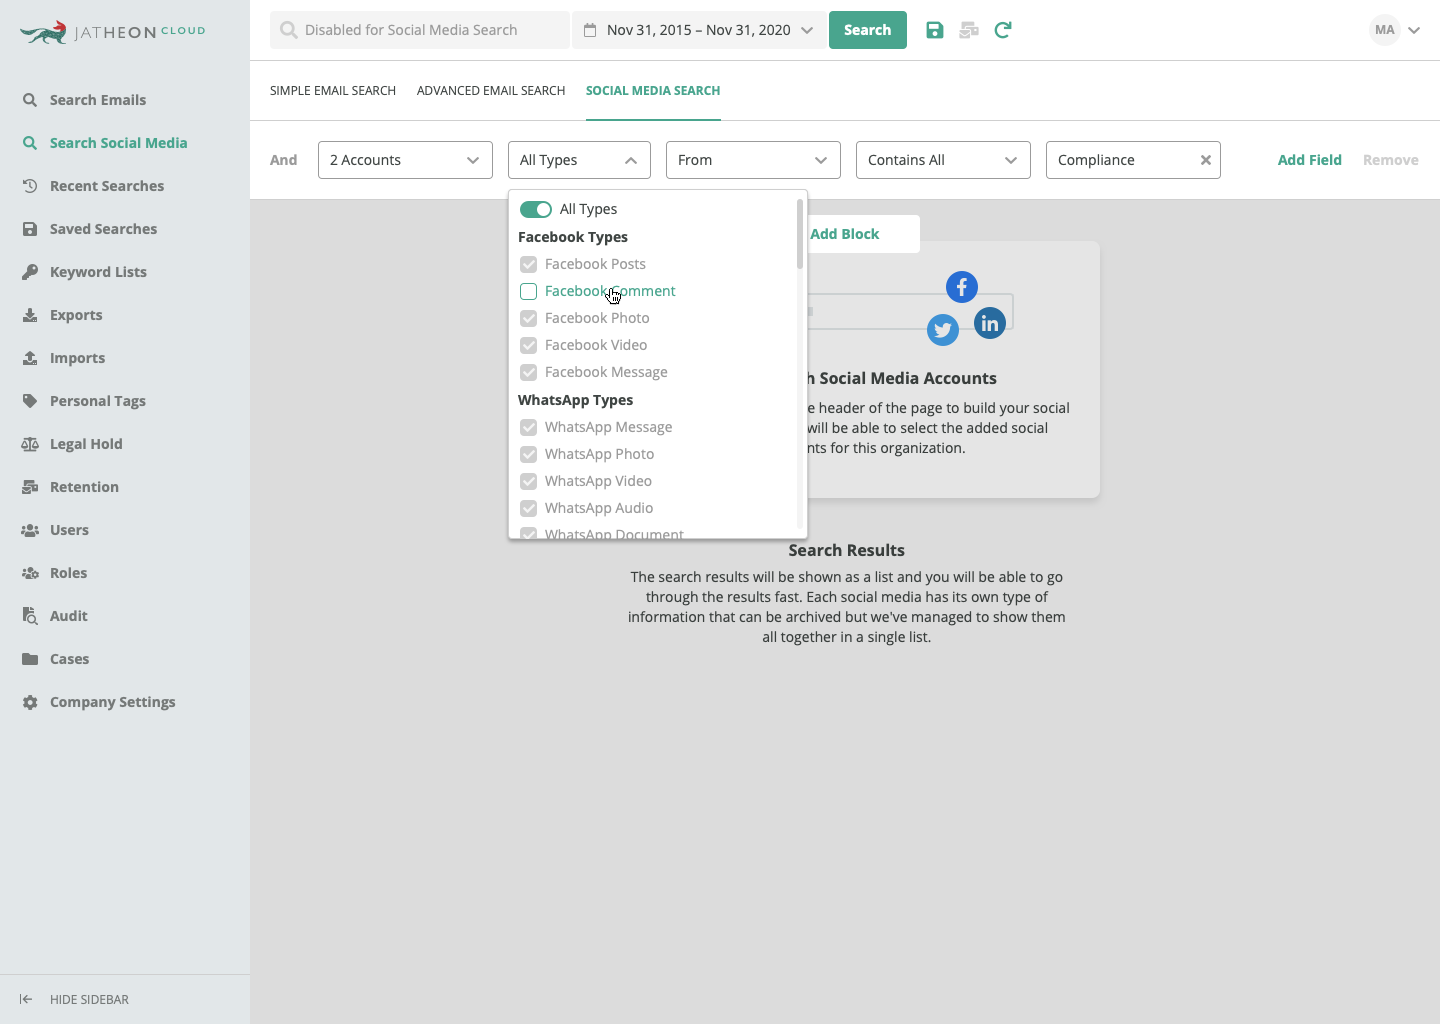Viewport: 1440px width, 1024px height.
Task: Expand the MA user account menu
Action: 1414,30
